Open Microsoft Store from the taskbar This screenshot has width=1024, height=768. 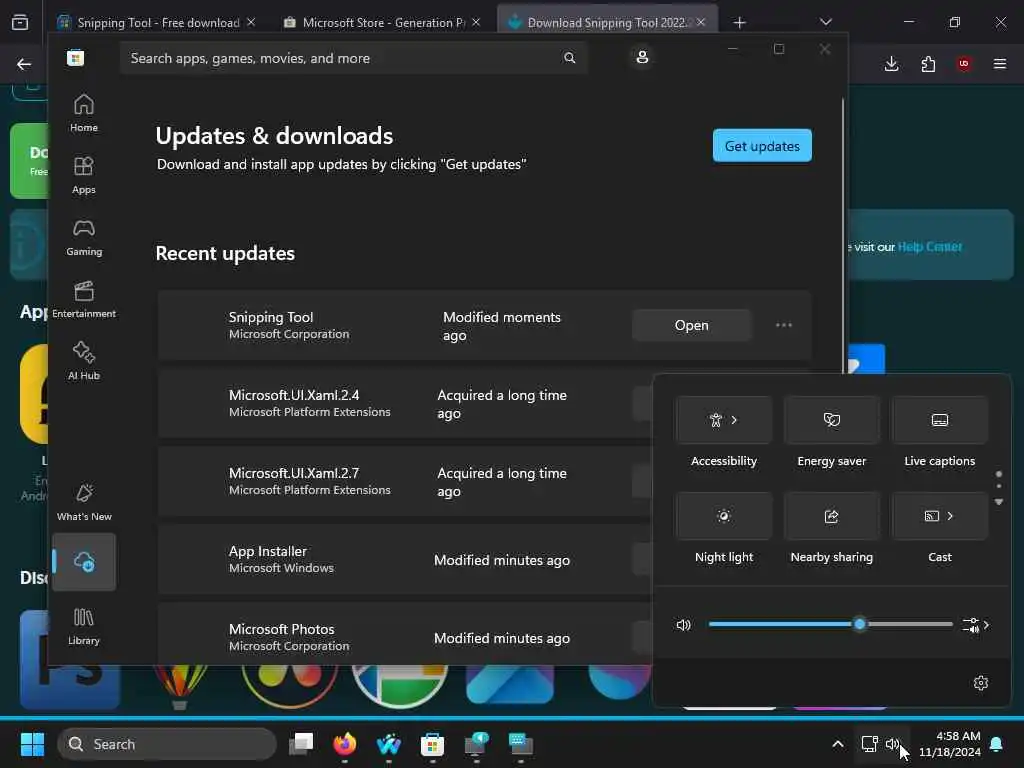click(432, 744)
